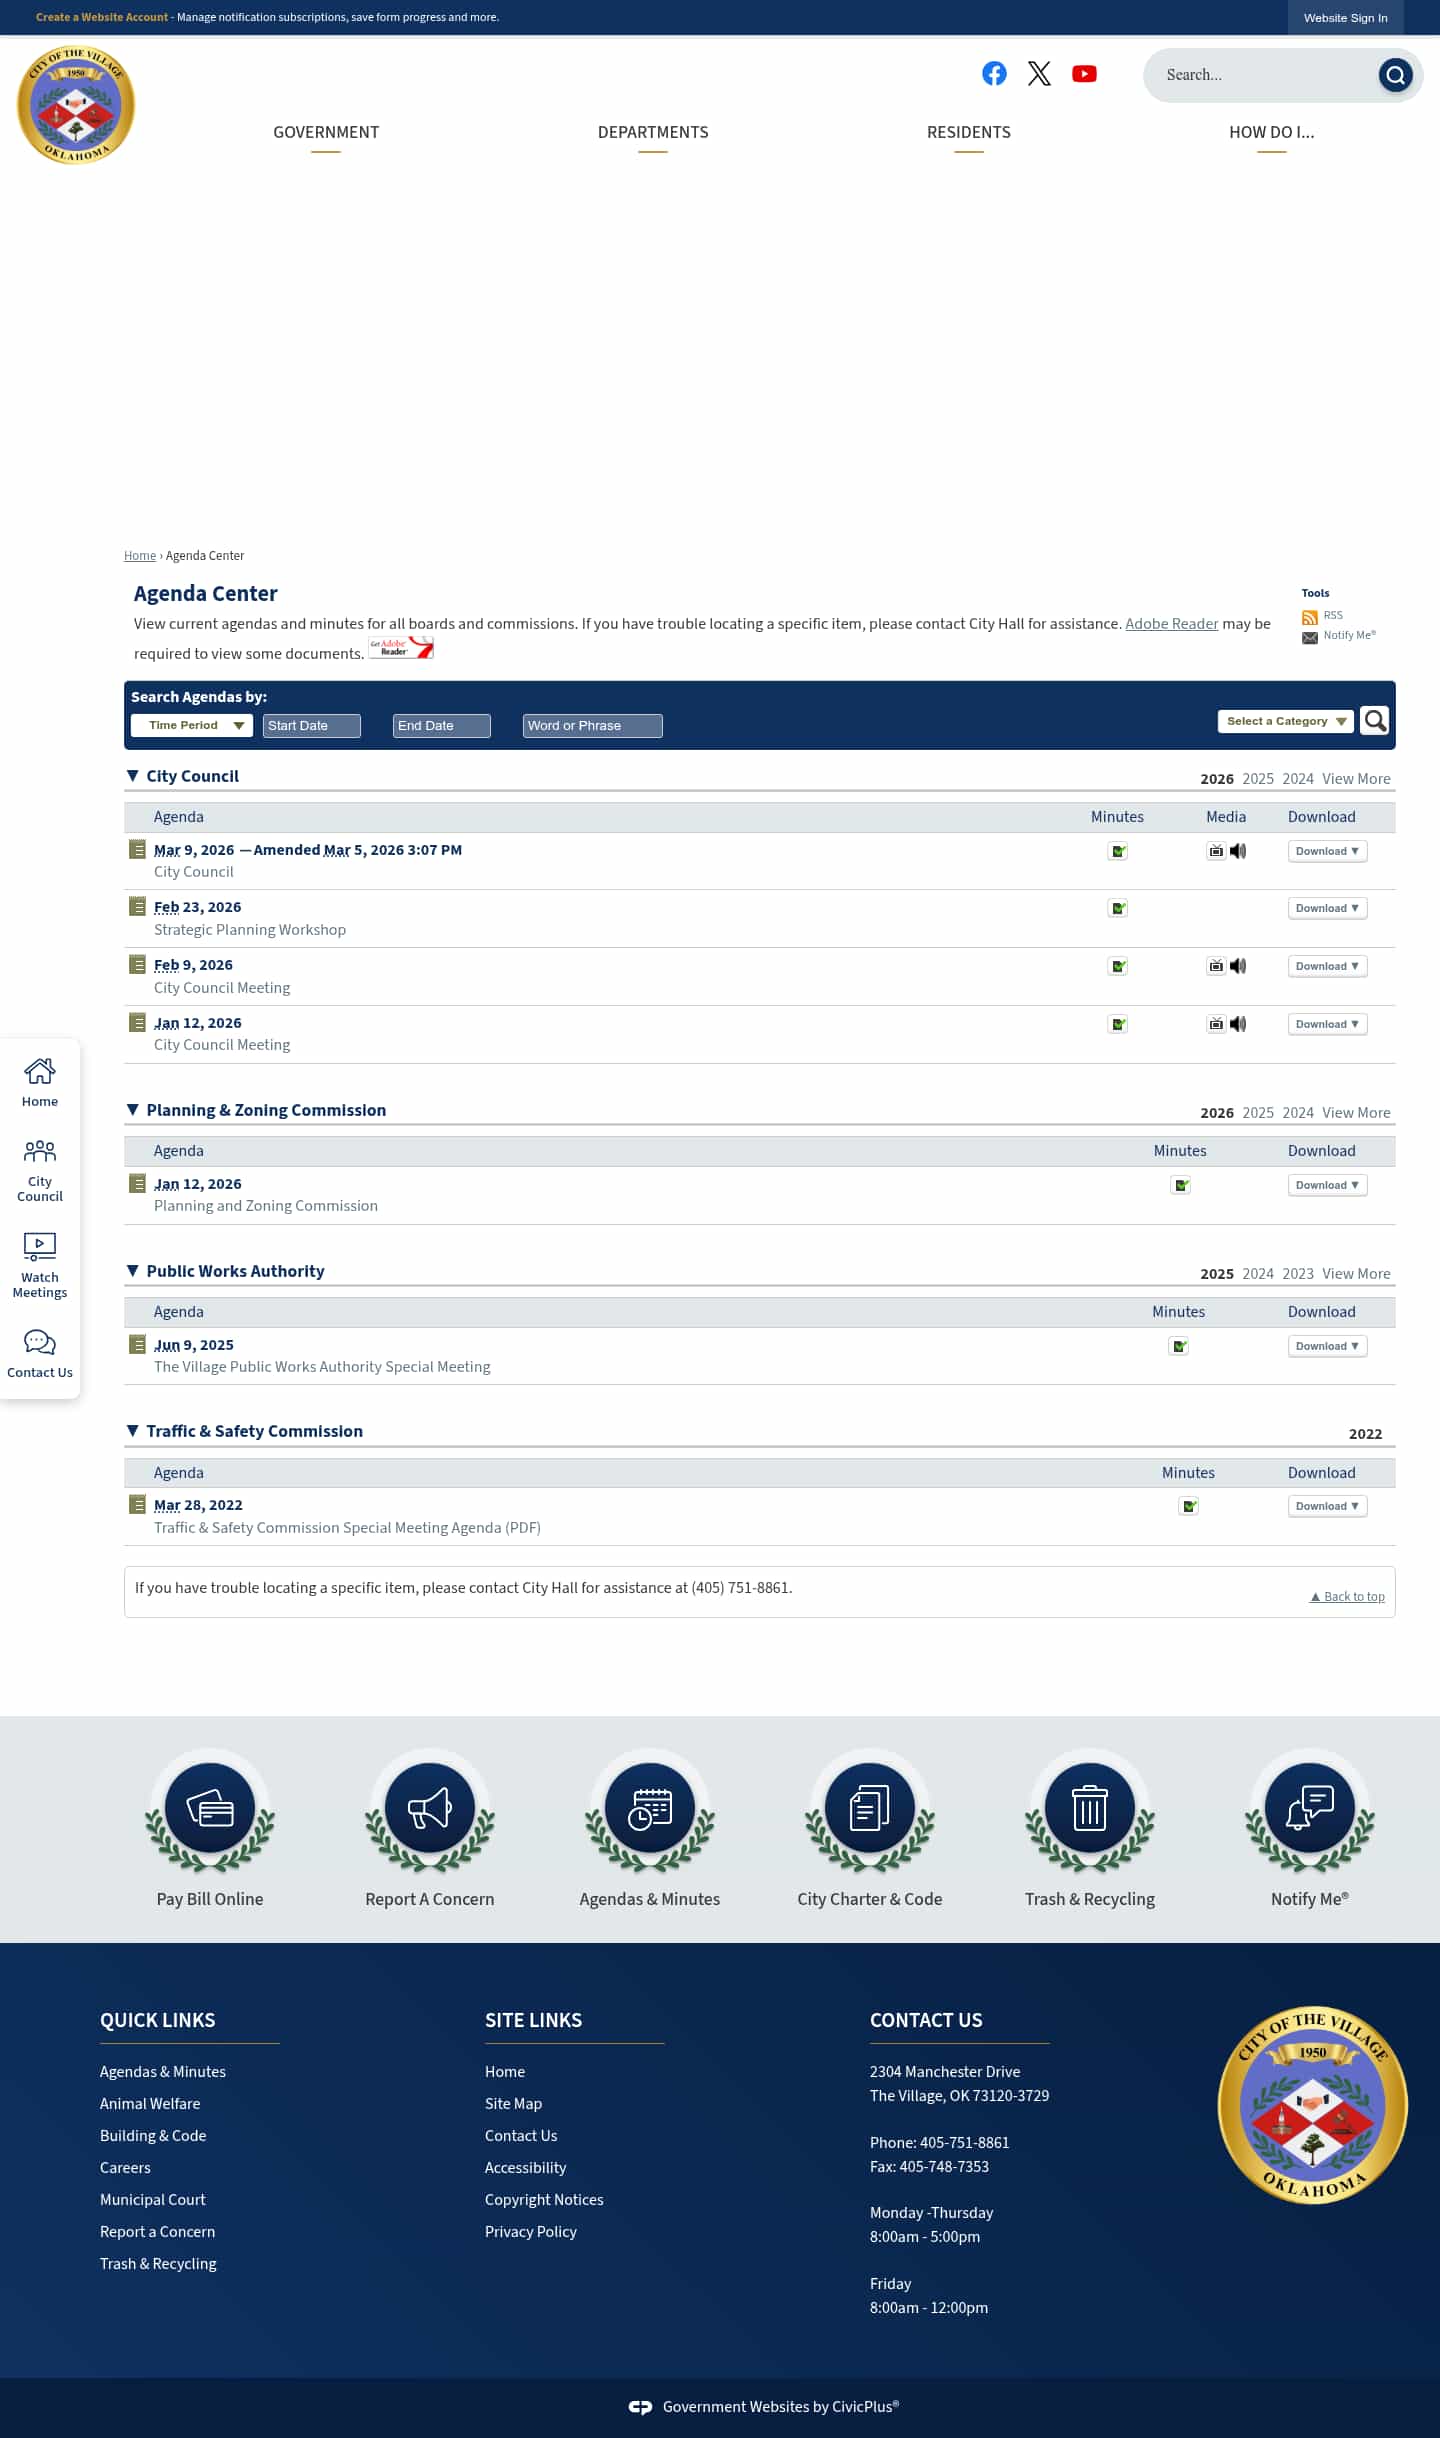
Task: Open the Time Period dropdown
Action: tap(192, 726)
